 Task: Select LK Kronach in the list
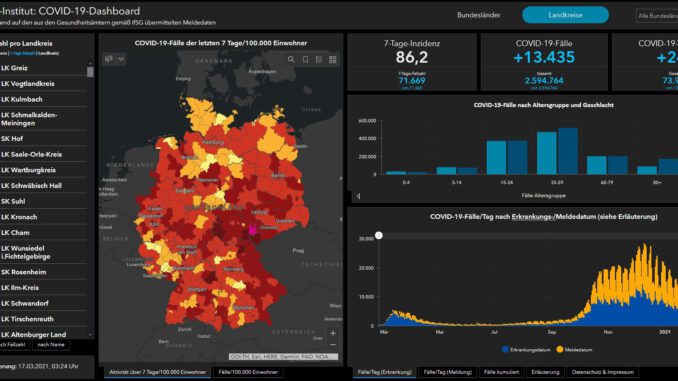(43, 217)
